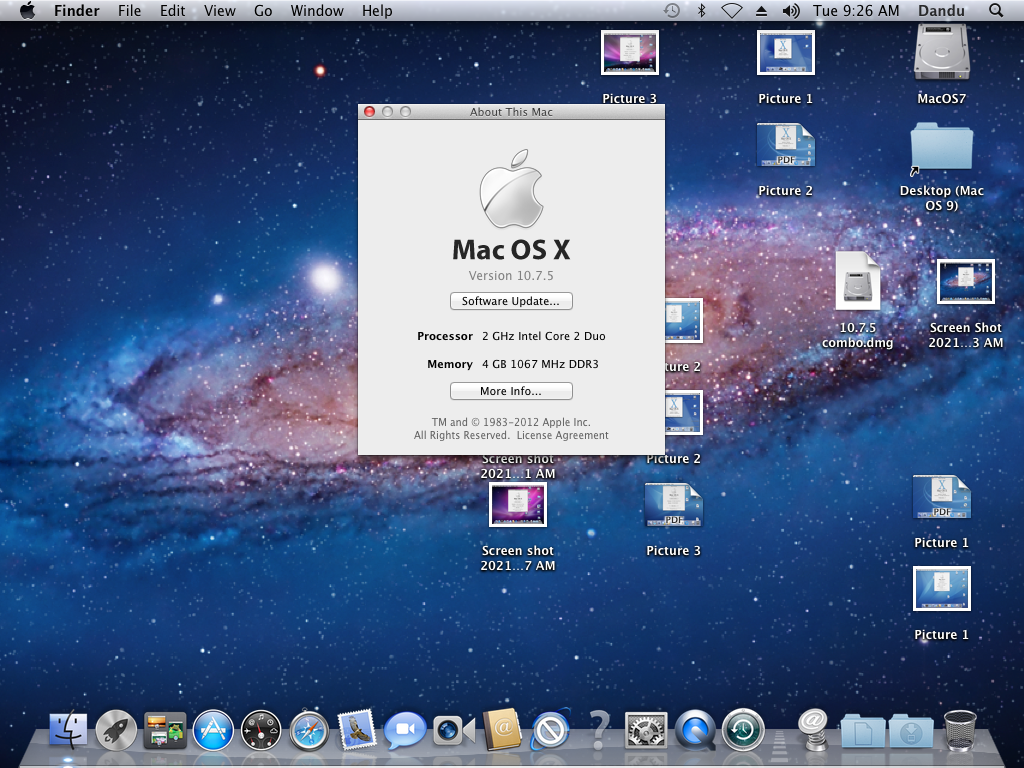This screenshot has width=1024, height=768.
Task: Click the "4 GB 1067 MHz DDR3" text
Action: 540,364
